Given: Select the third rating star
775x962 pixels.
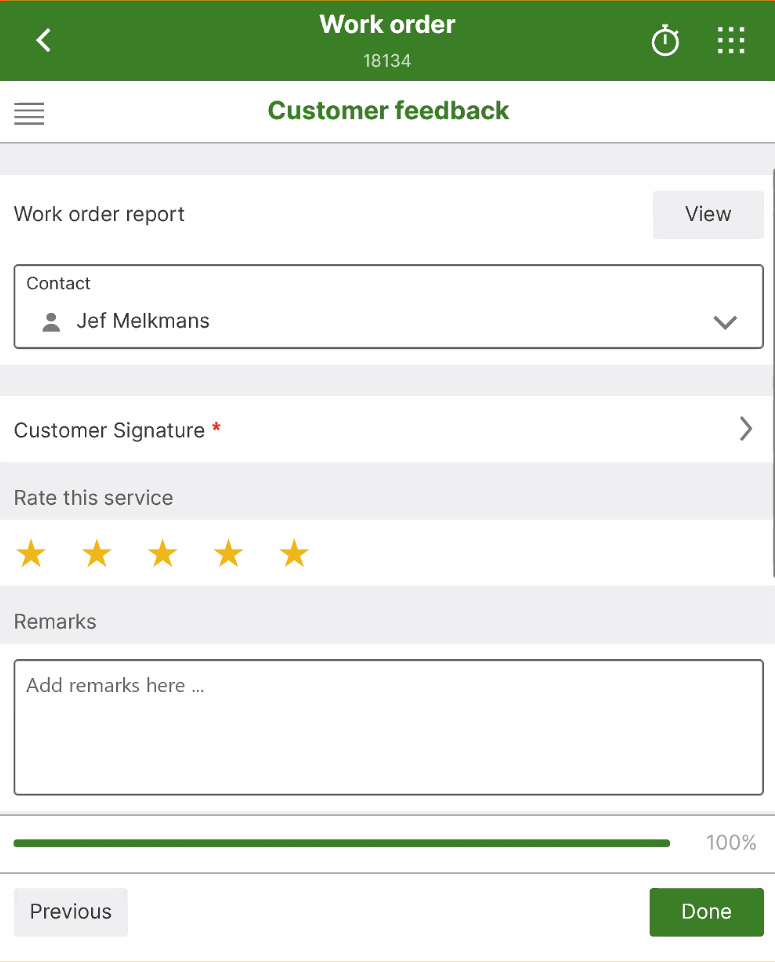Looking at the screenshot, I should [x=163, y=553].
